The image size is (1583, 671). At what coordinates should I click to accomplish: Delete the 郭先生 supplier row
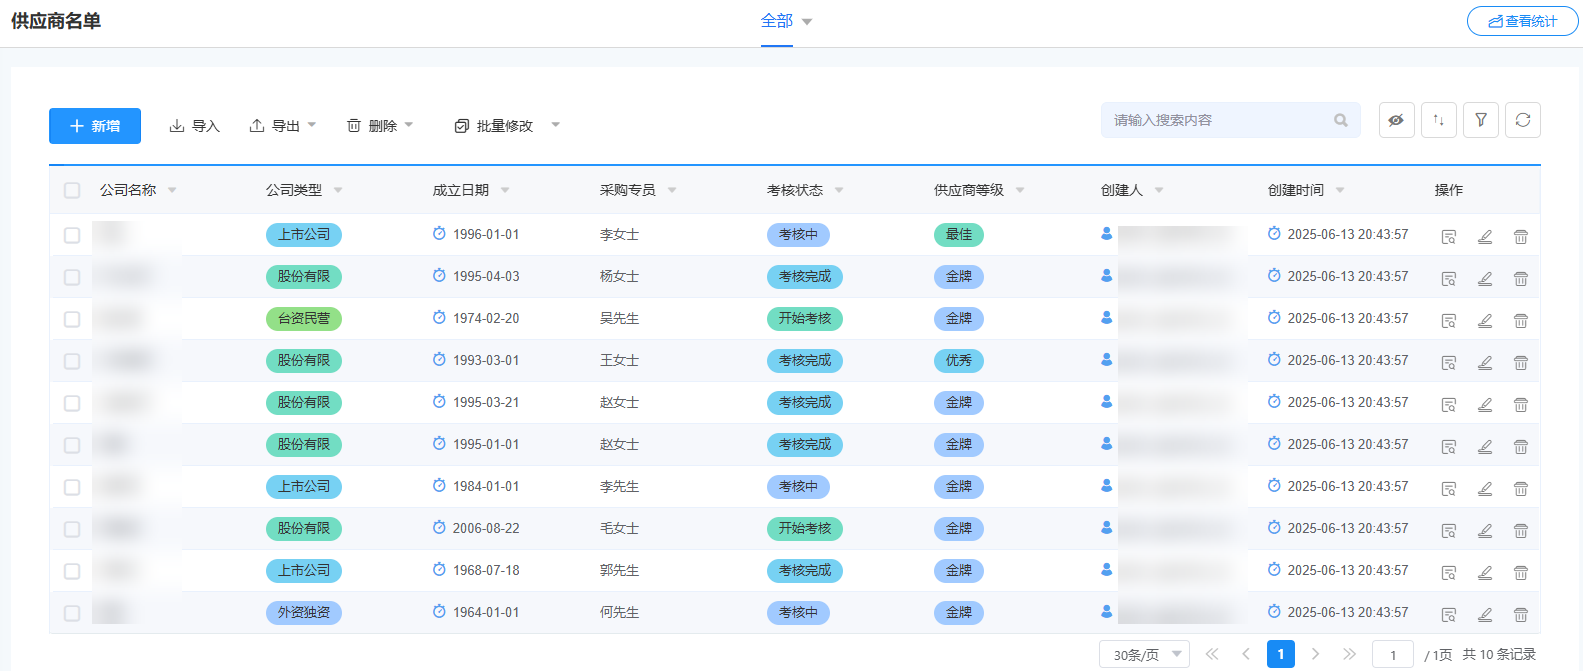[x=1521, y=573]
